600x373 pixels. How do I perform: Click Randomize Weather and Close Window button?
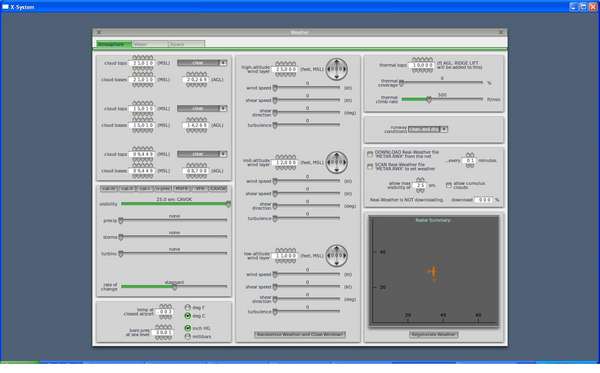[300, 334]
